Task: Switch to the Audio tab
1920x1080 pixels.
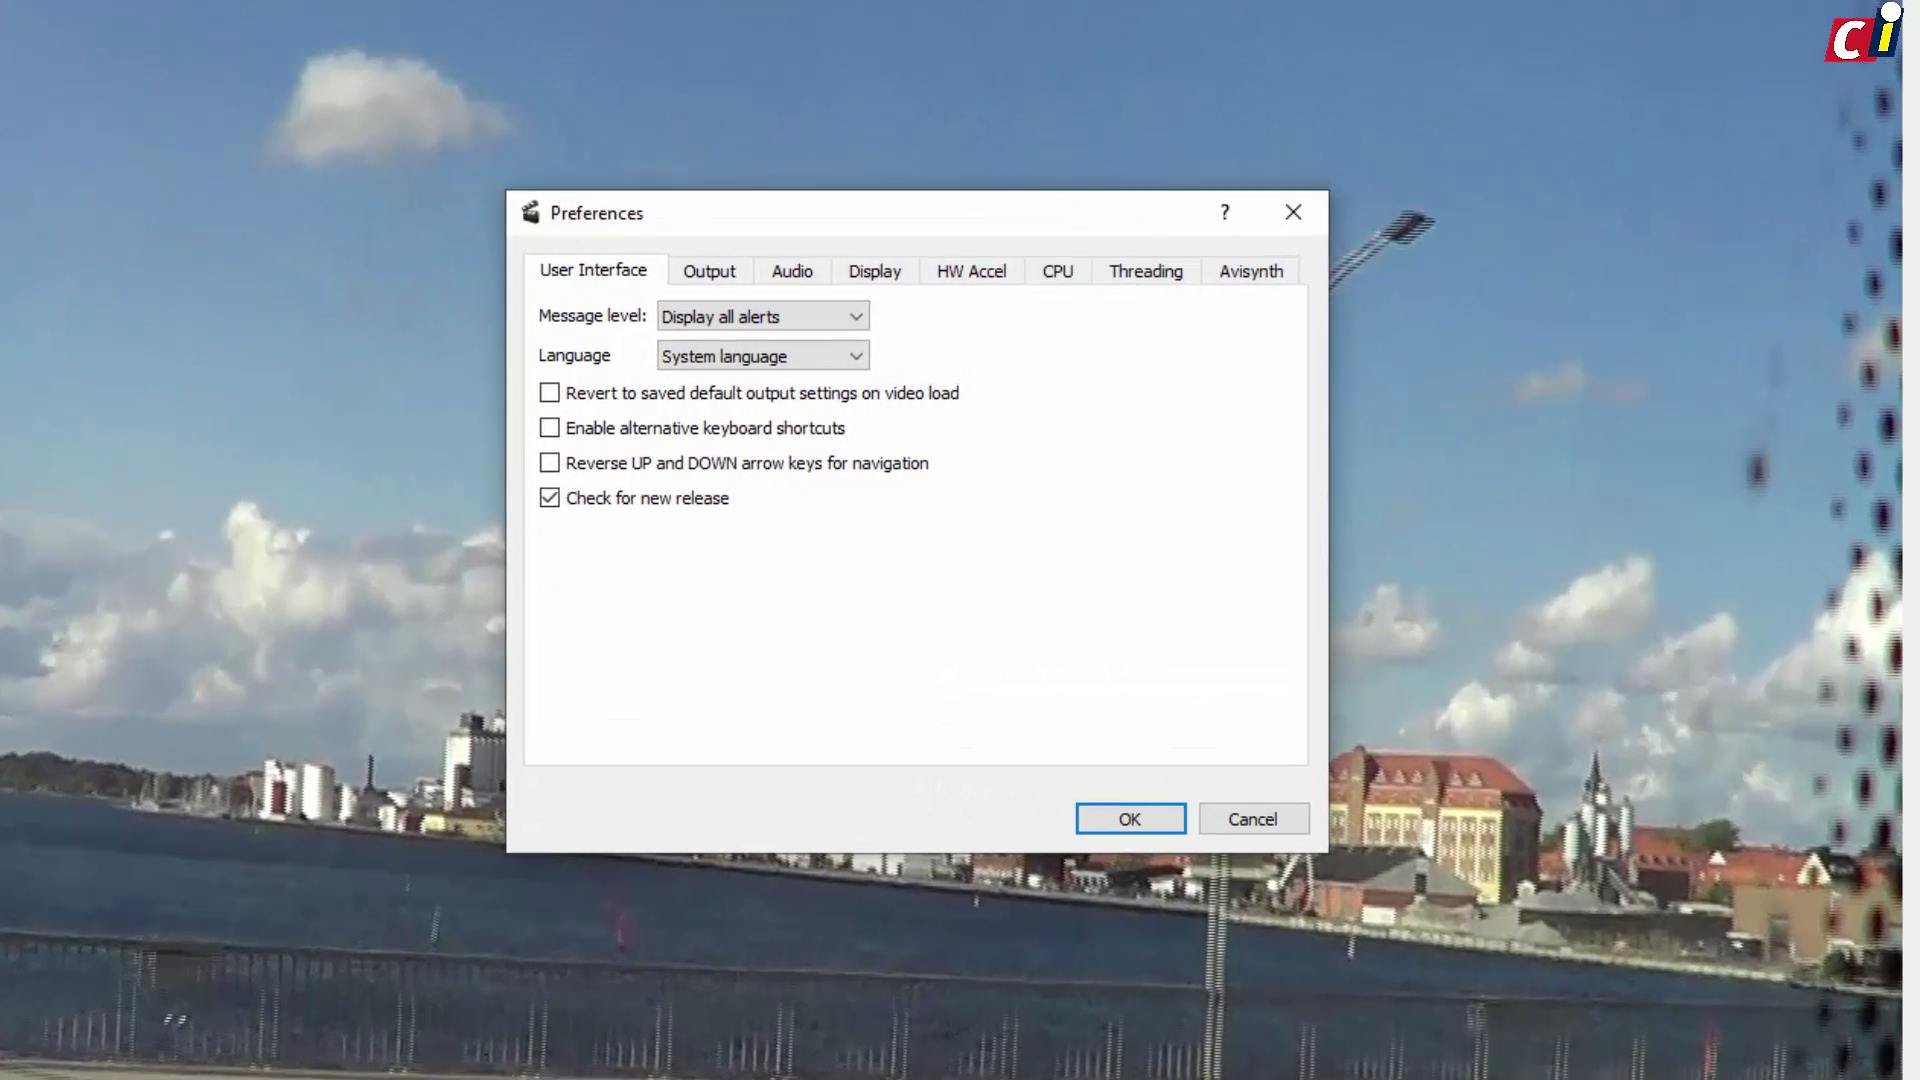Action: 791,271
